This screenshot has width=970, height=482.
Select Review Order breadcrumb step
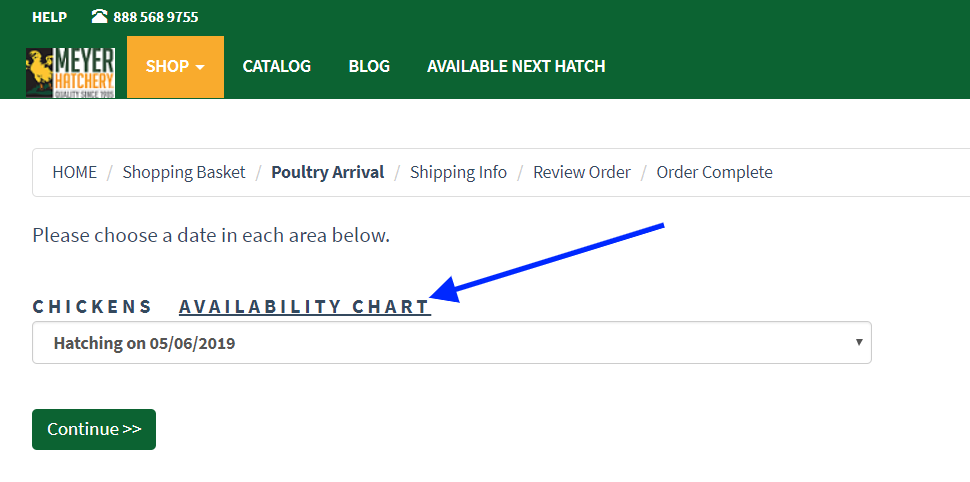[x=582, y=172]
